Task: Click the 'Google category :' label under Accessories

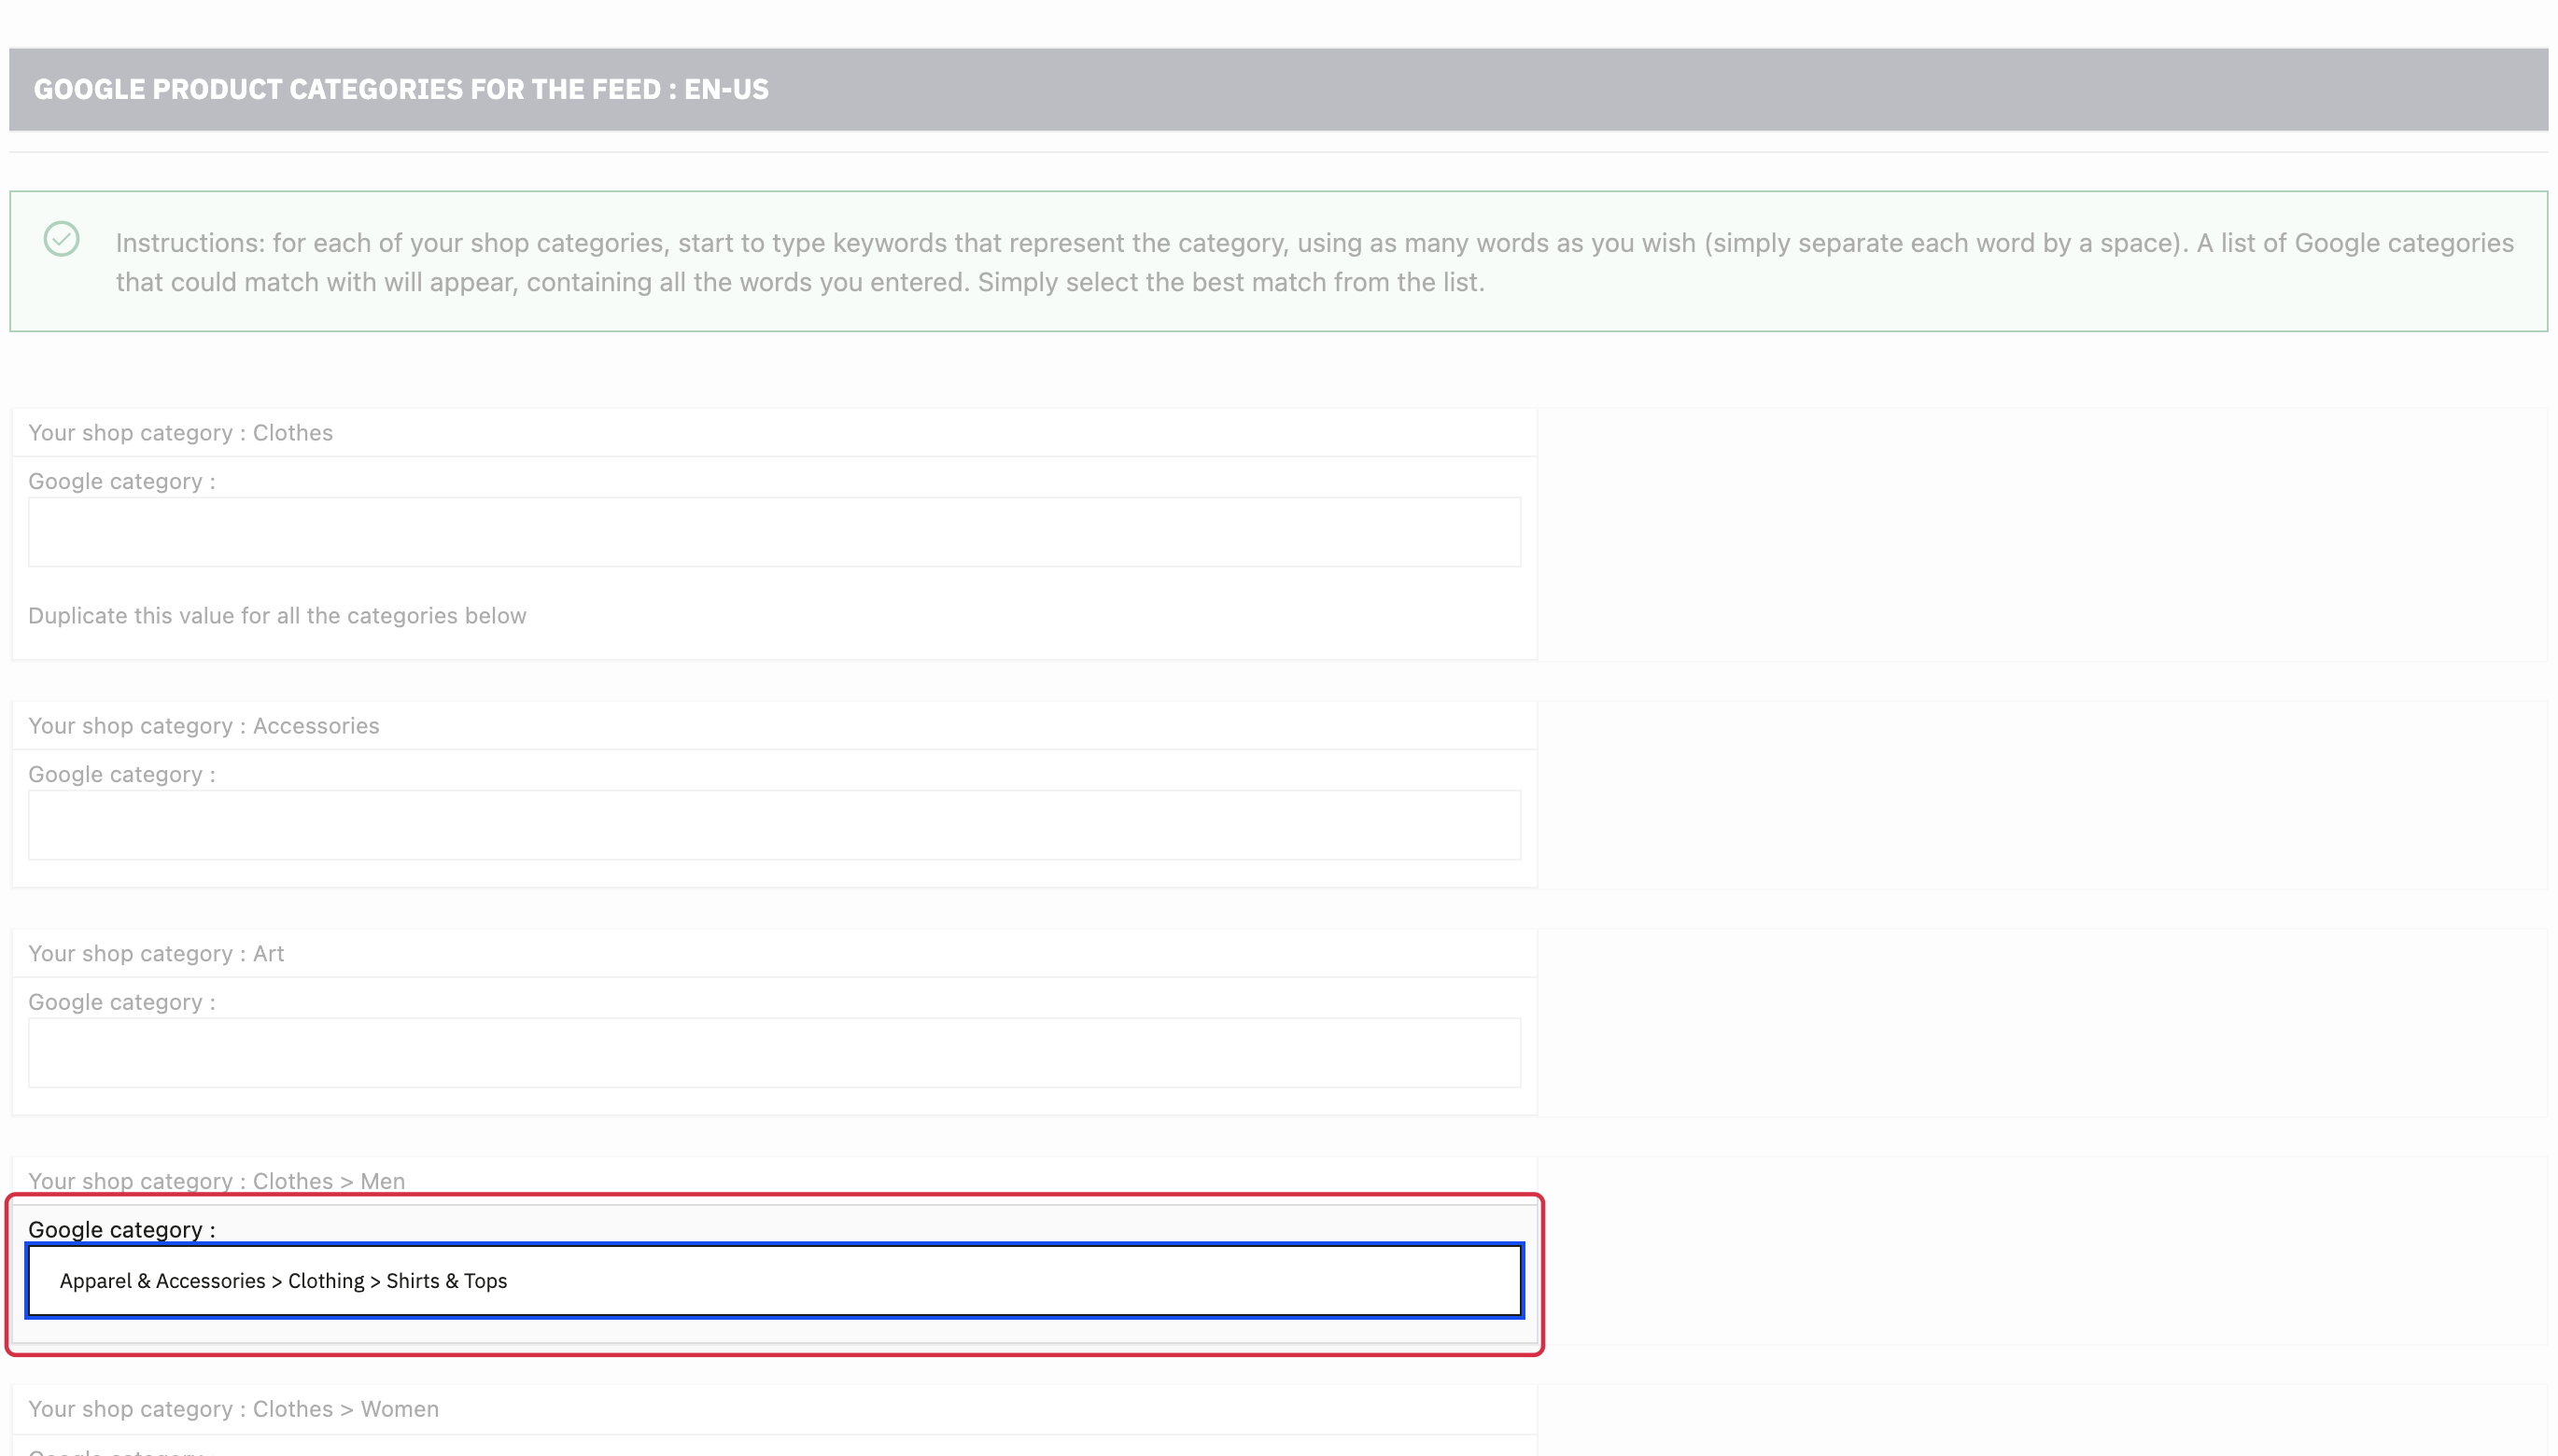Action: coord(122,775)
